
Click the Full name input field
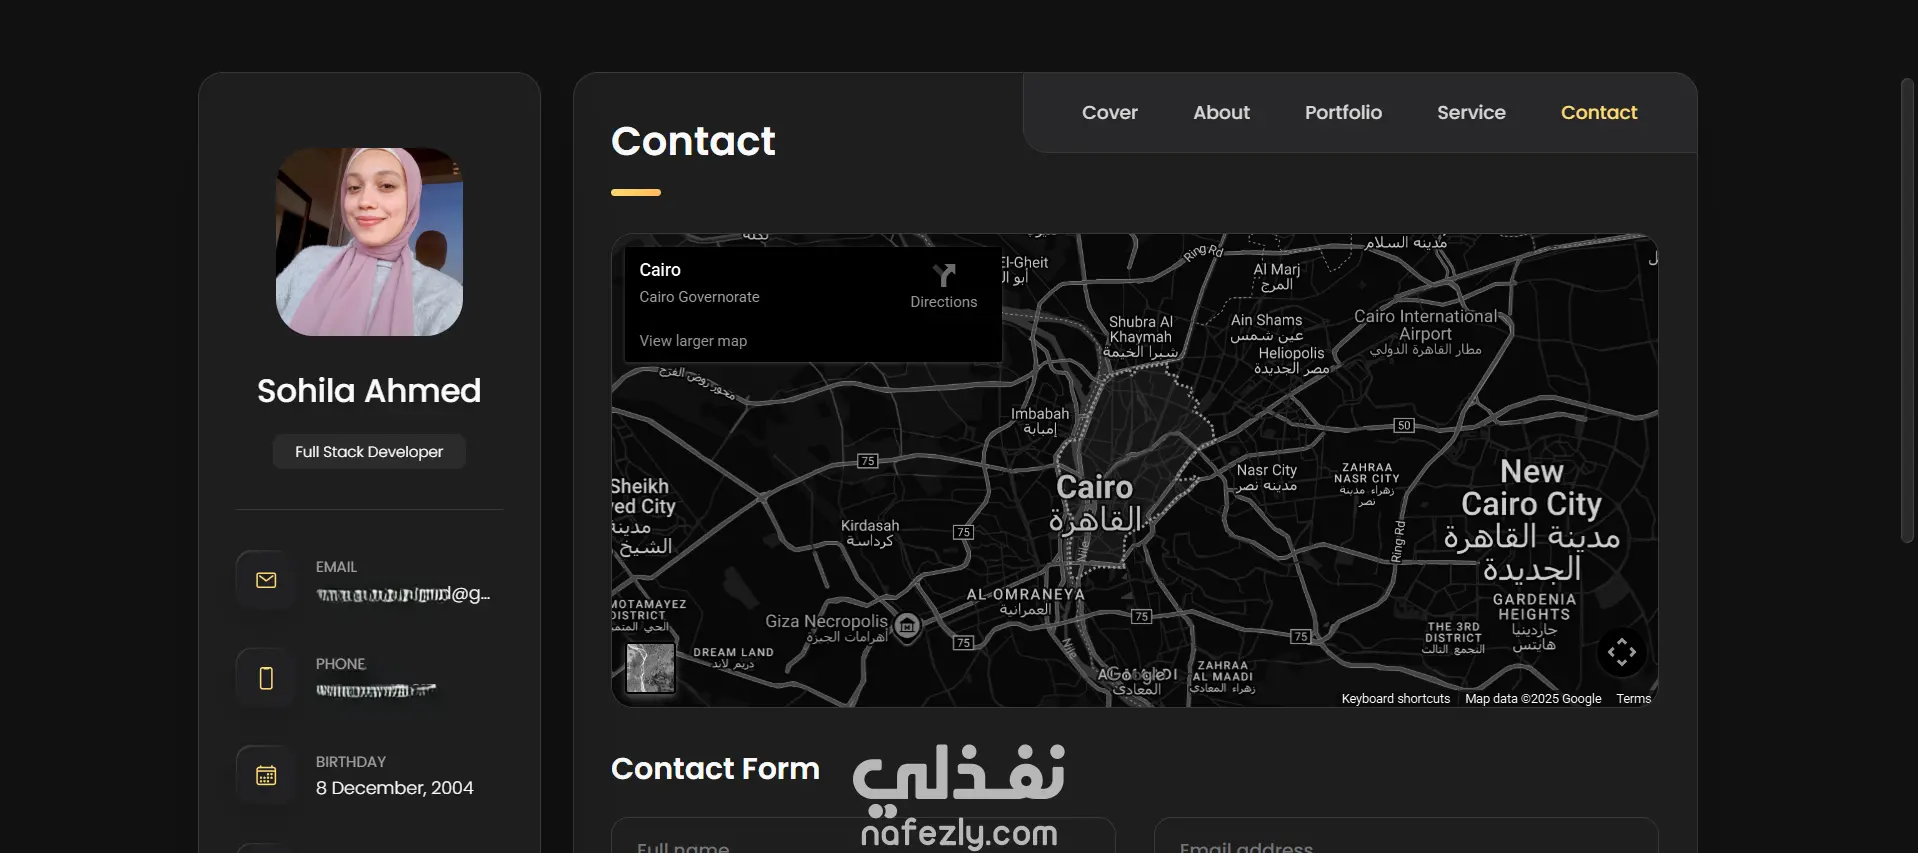click(x=863, y=836)
